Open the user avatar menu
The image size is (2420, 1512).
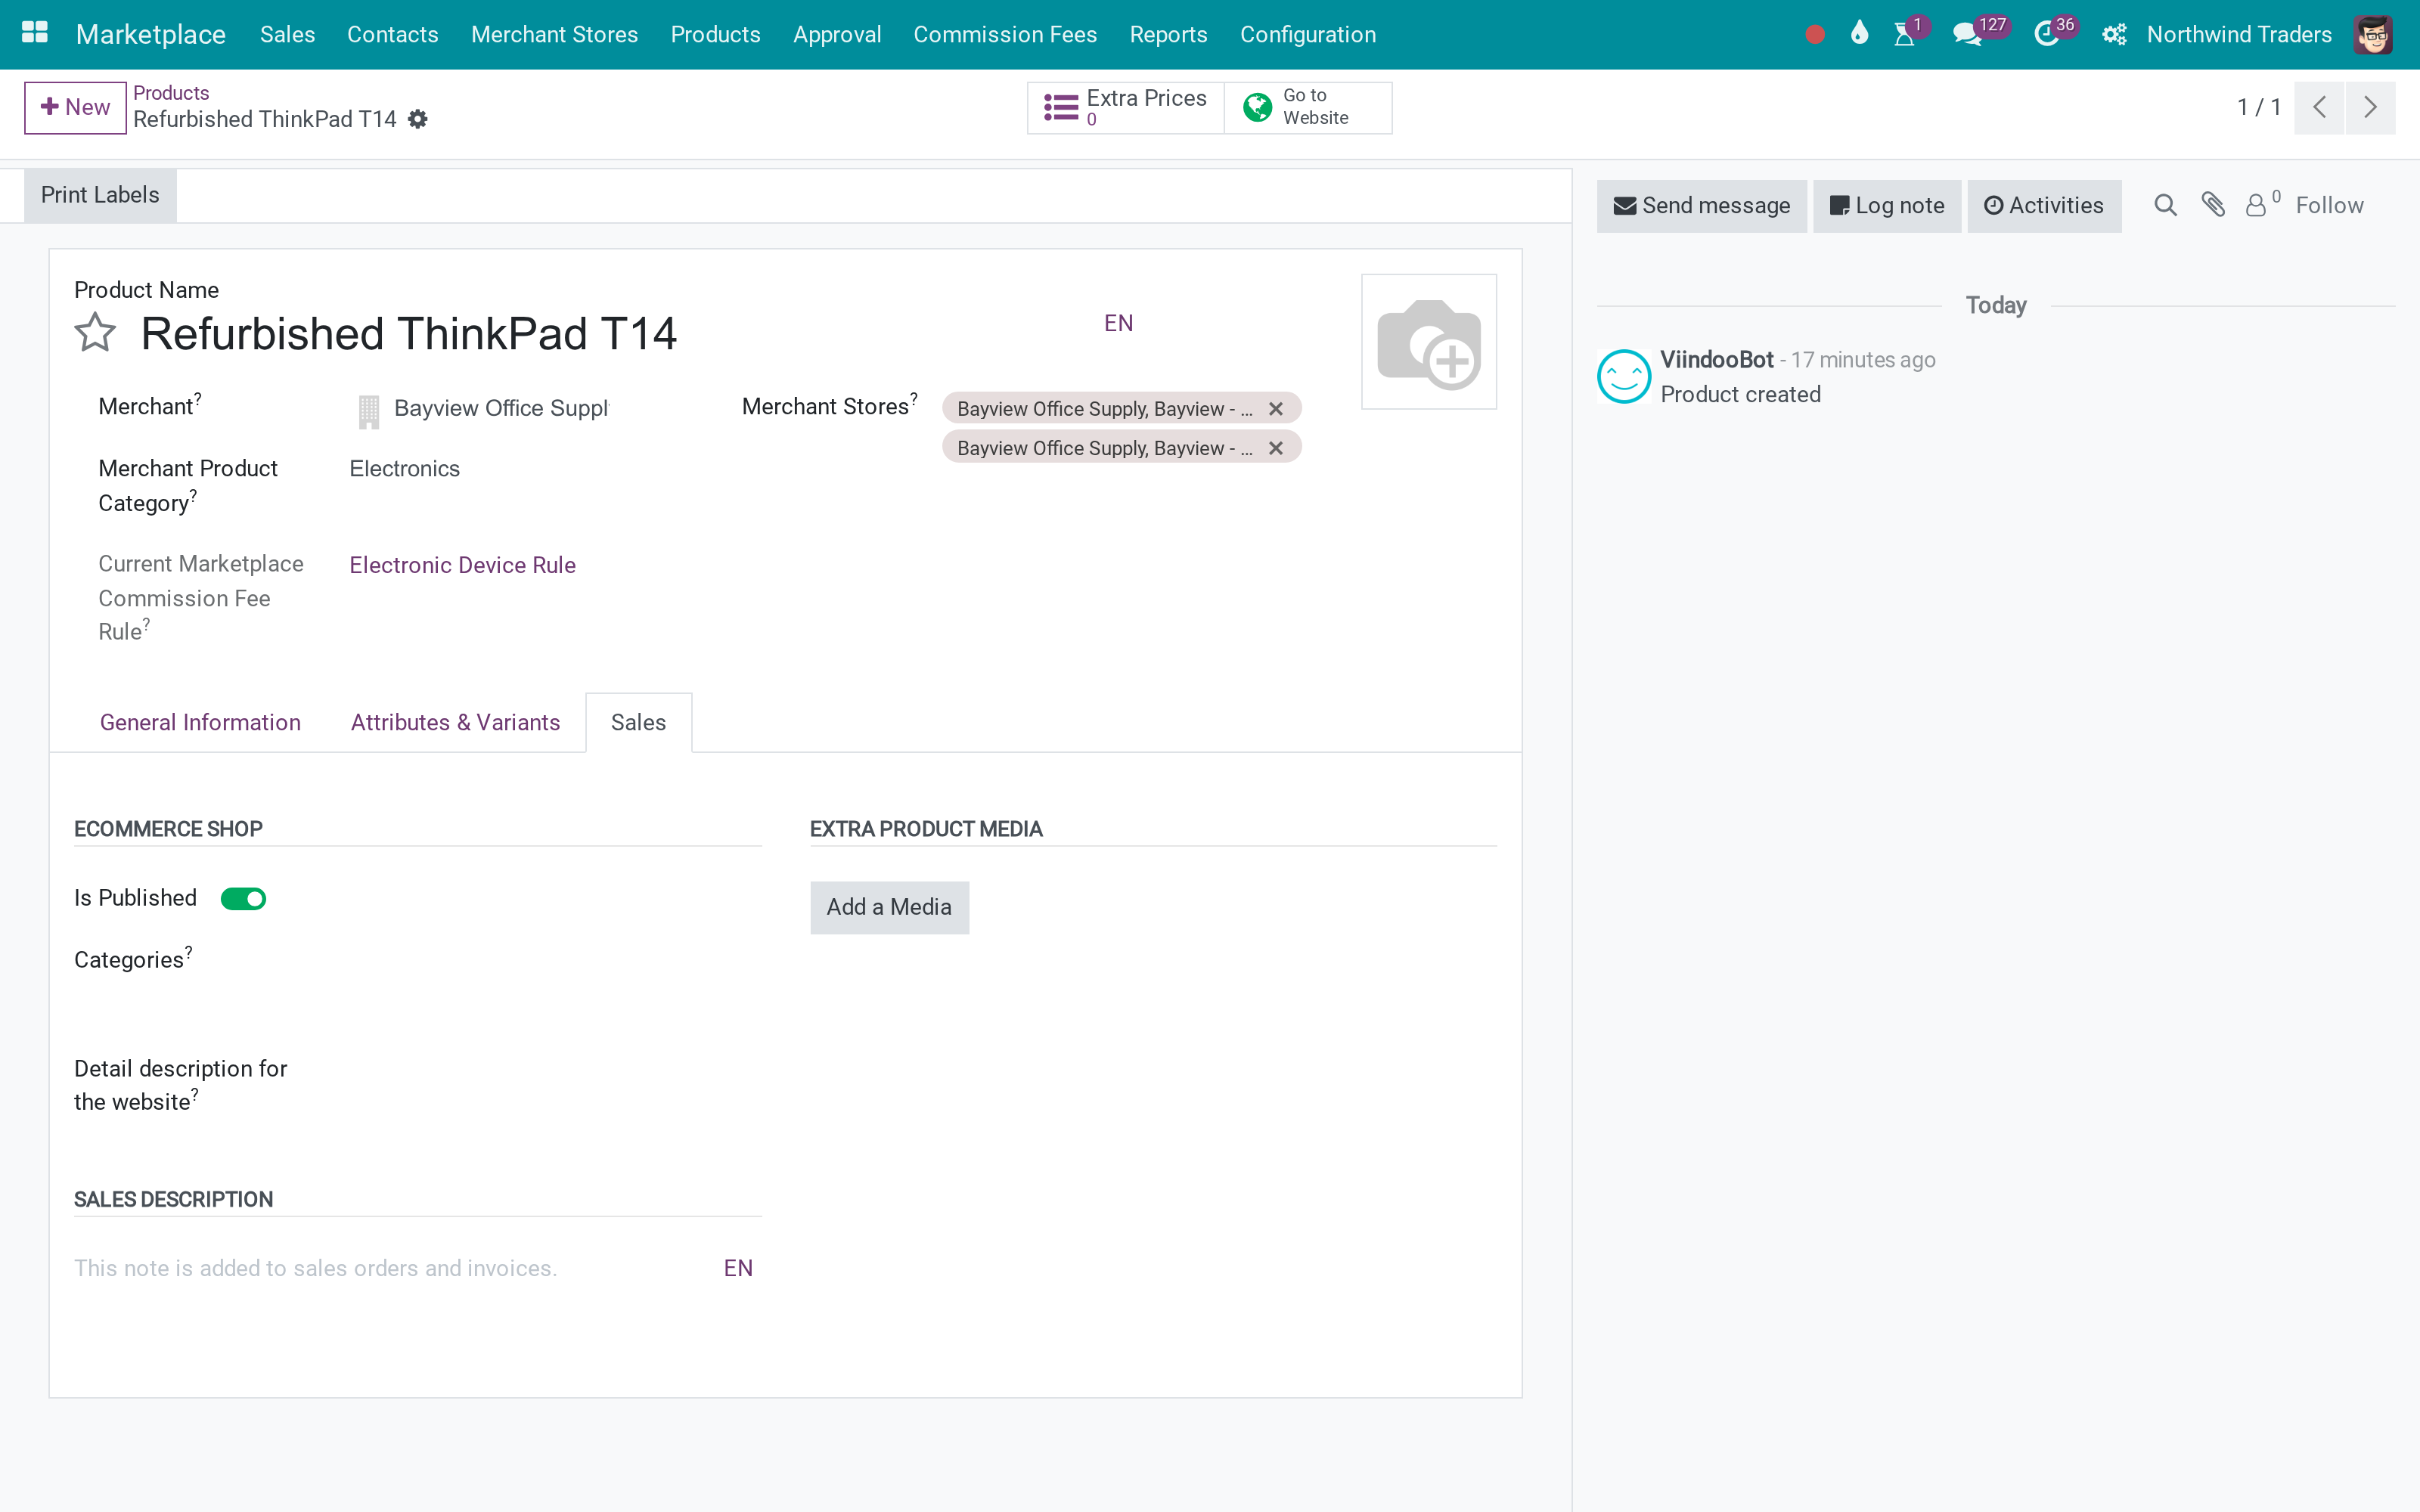point(2372,35)
